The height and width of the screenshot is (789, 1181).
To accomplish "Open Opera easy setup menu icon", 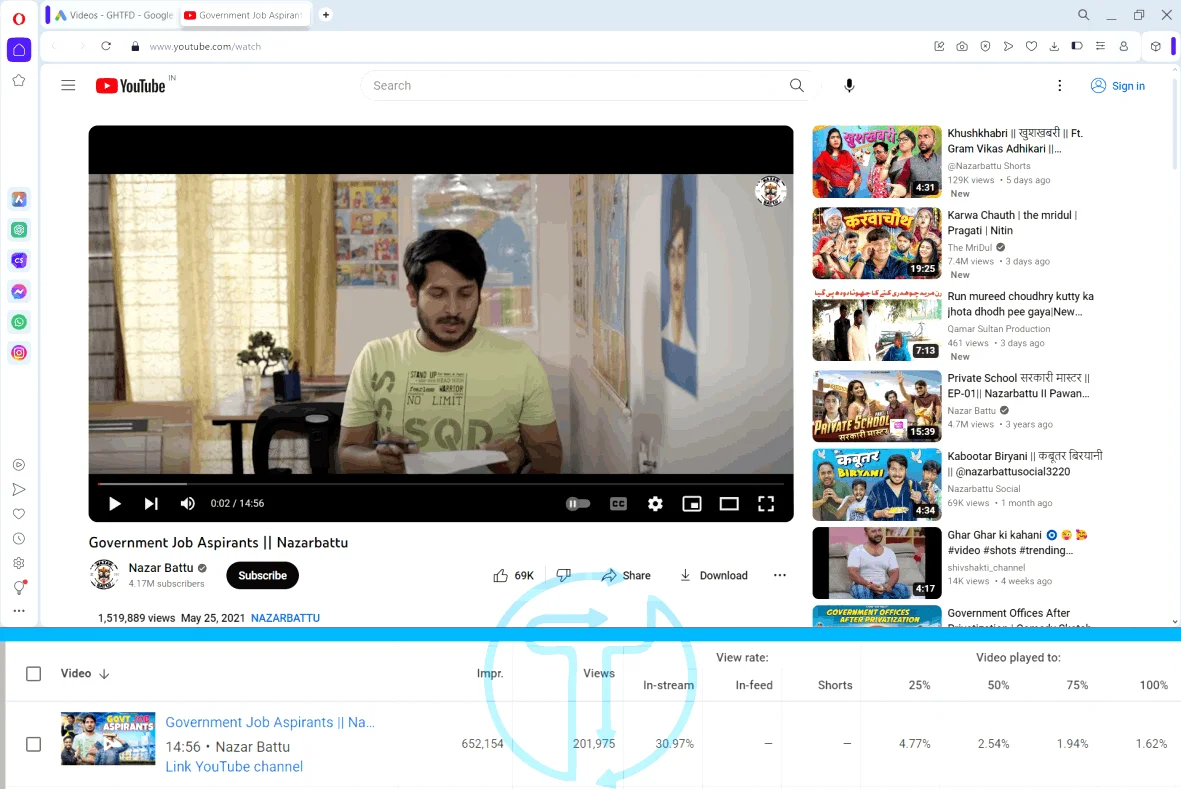I will [1100, 46].
